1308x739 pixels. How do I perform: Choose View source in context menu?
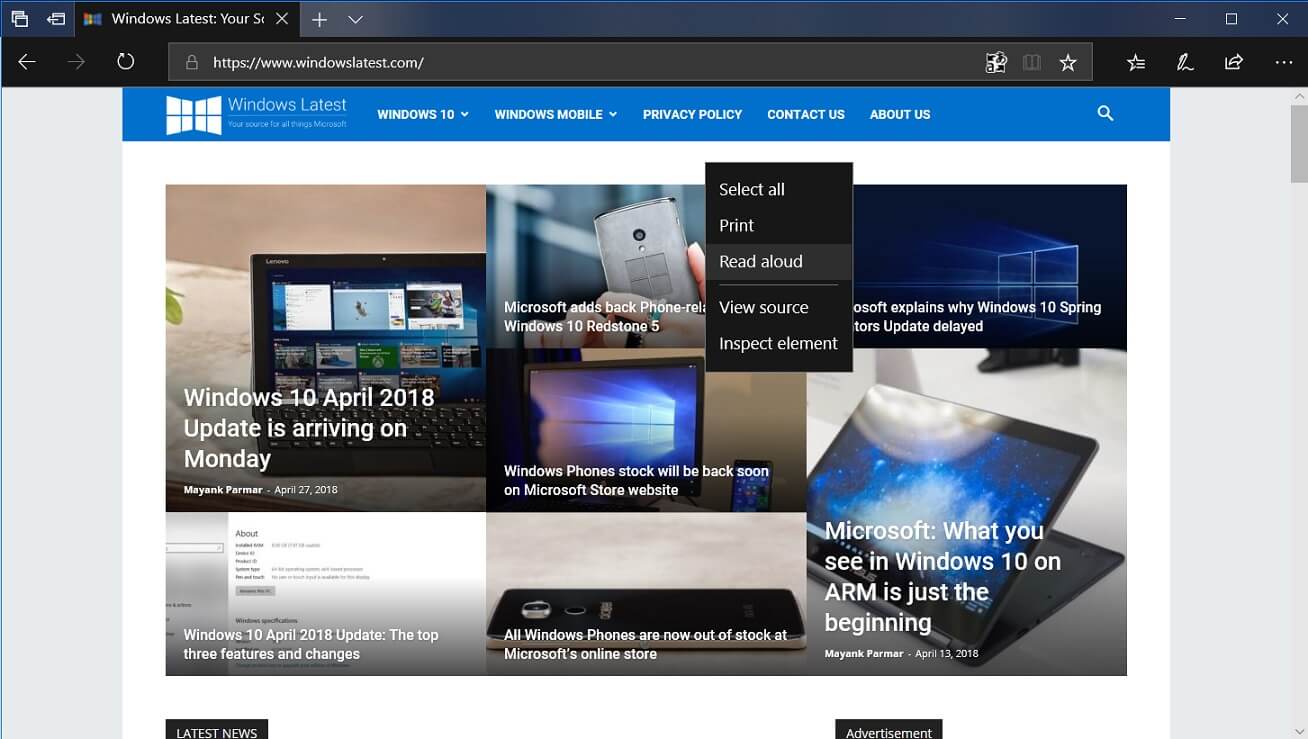coord(779,307)
